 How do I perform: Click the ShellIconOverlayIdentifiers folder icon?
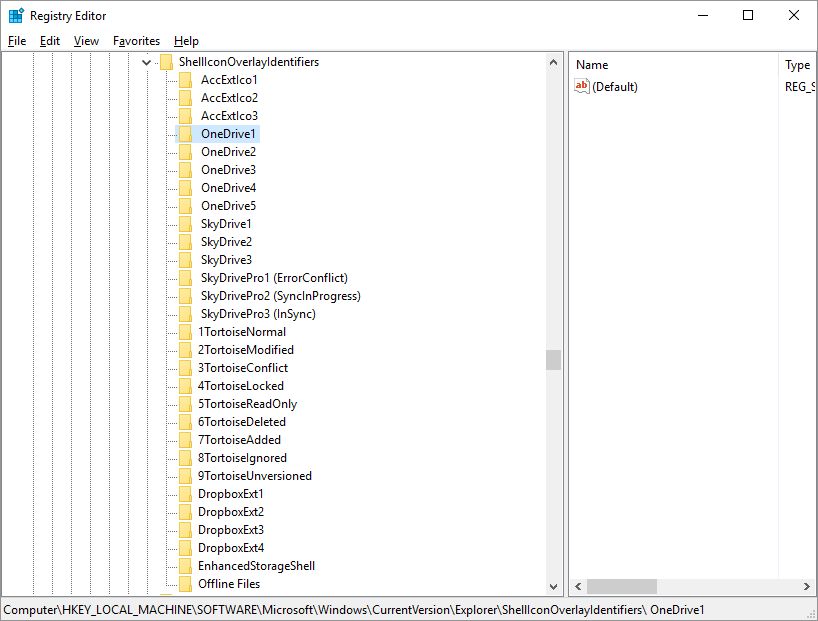[166, 62]
